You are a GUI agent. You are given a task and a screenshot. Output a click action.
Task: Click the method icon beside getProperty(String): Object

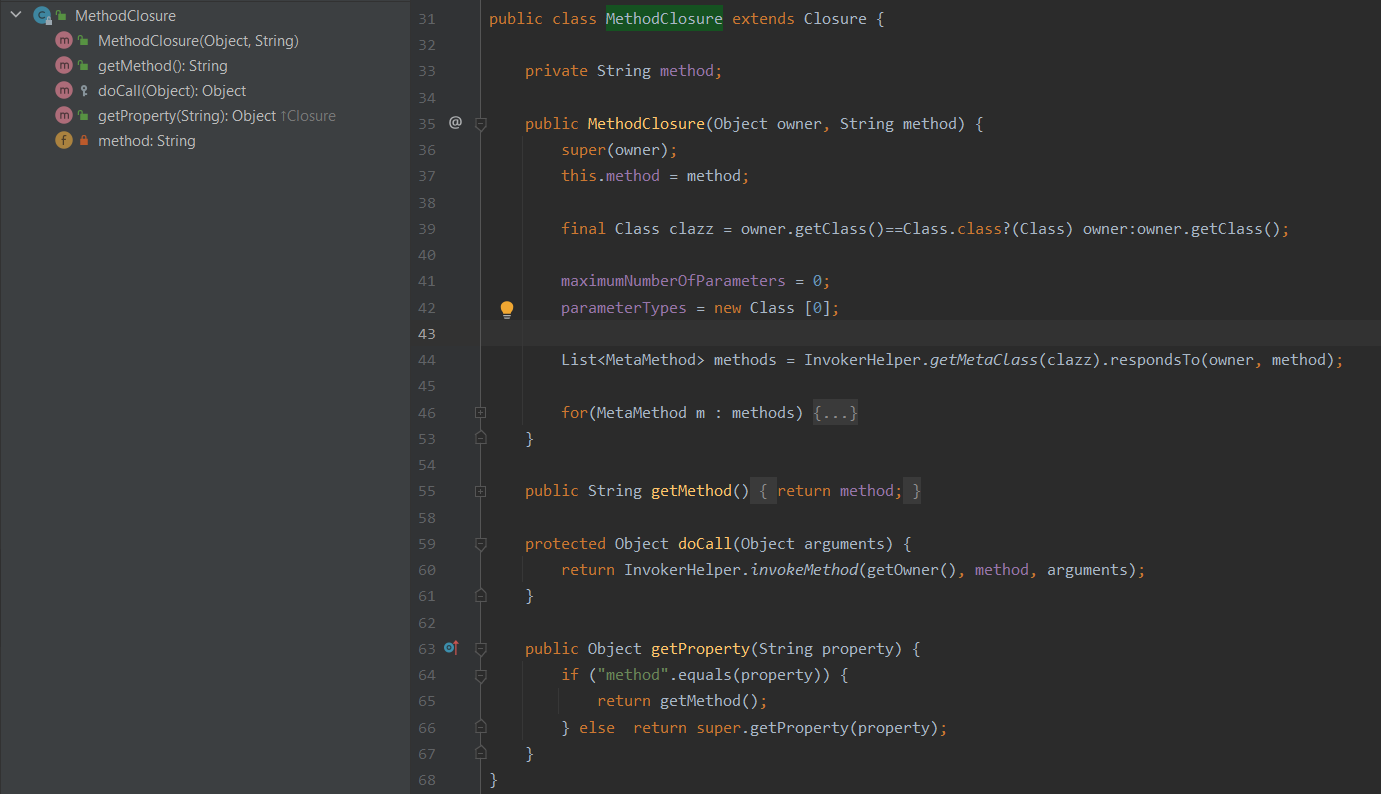tap(64, 116)
